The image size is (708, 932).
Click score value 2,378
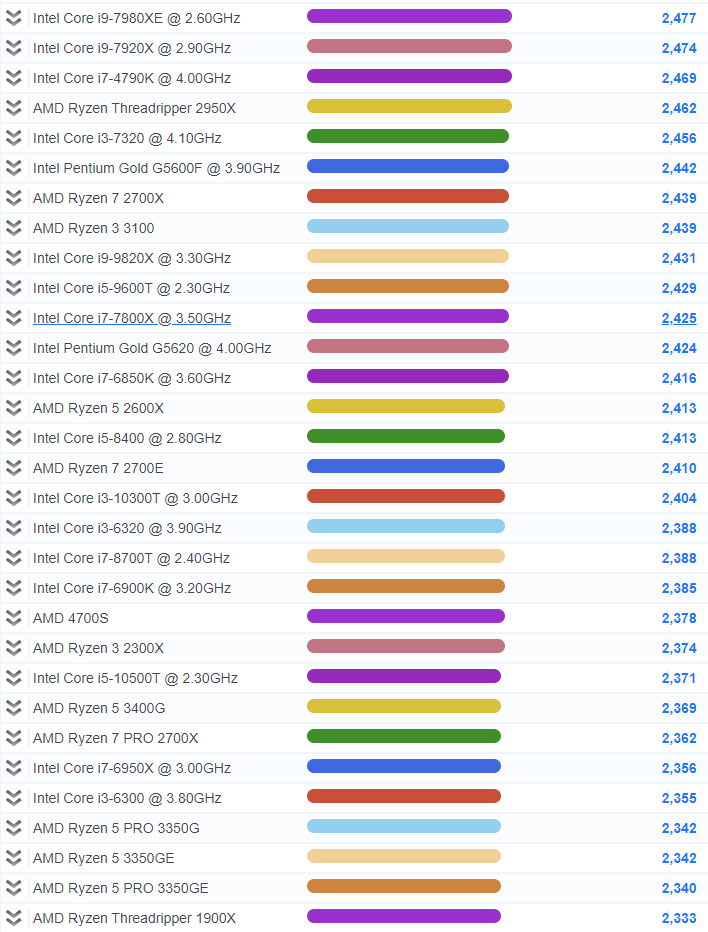tap(679, 618)
